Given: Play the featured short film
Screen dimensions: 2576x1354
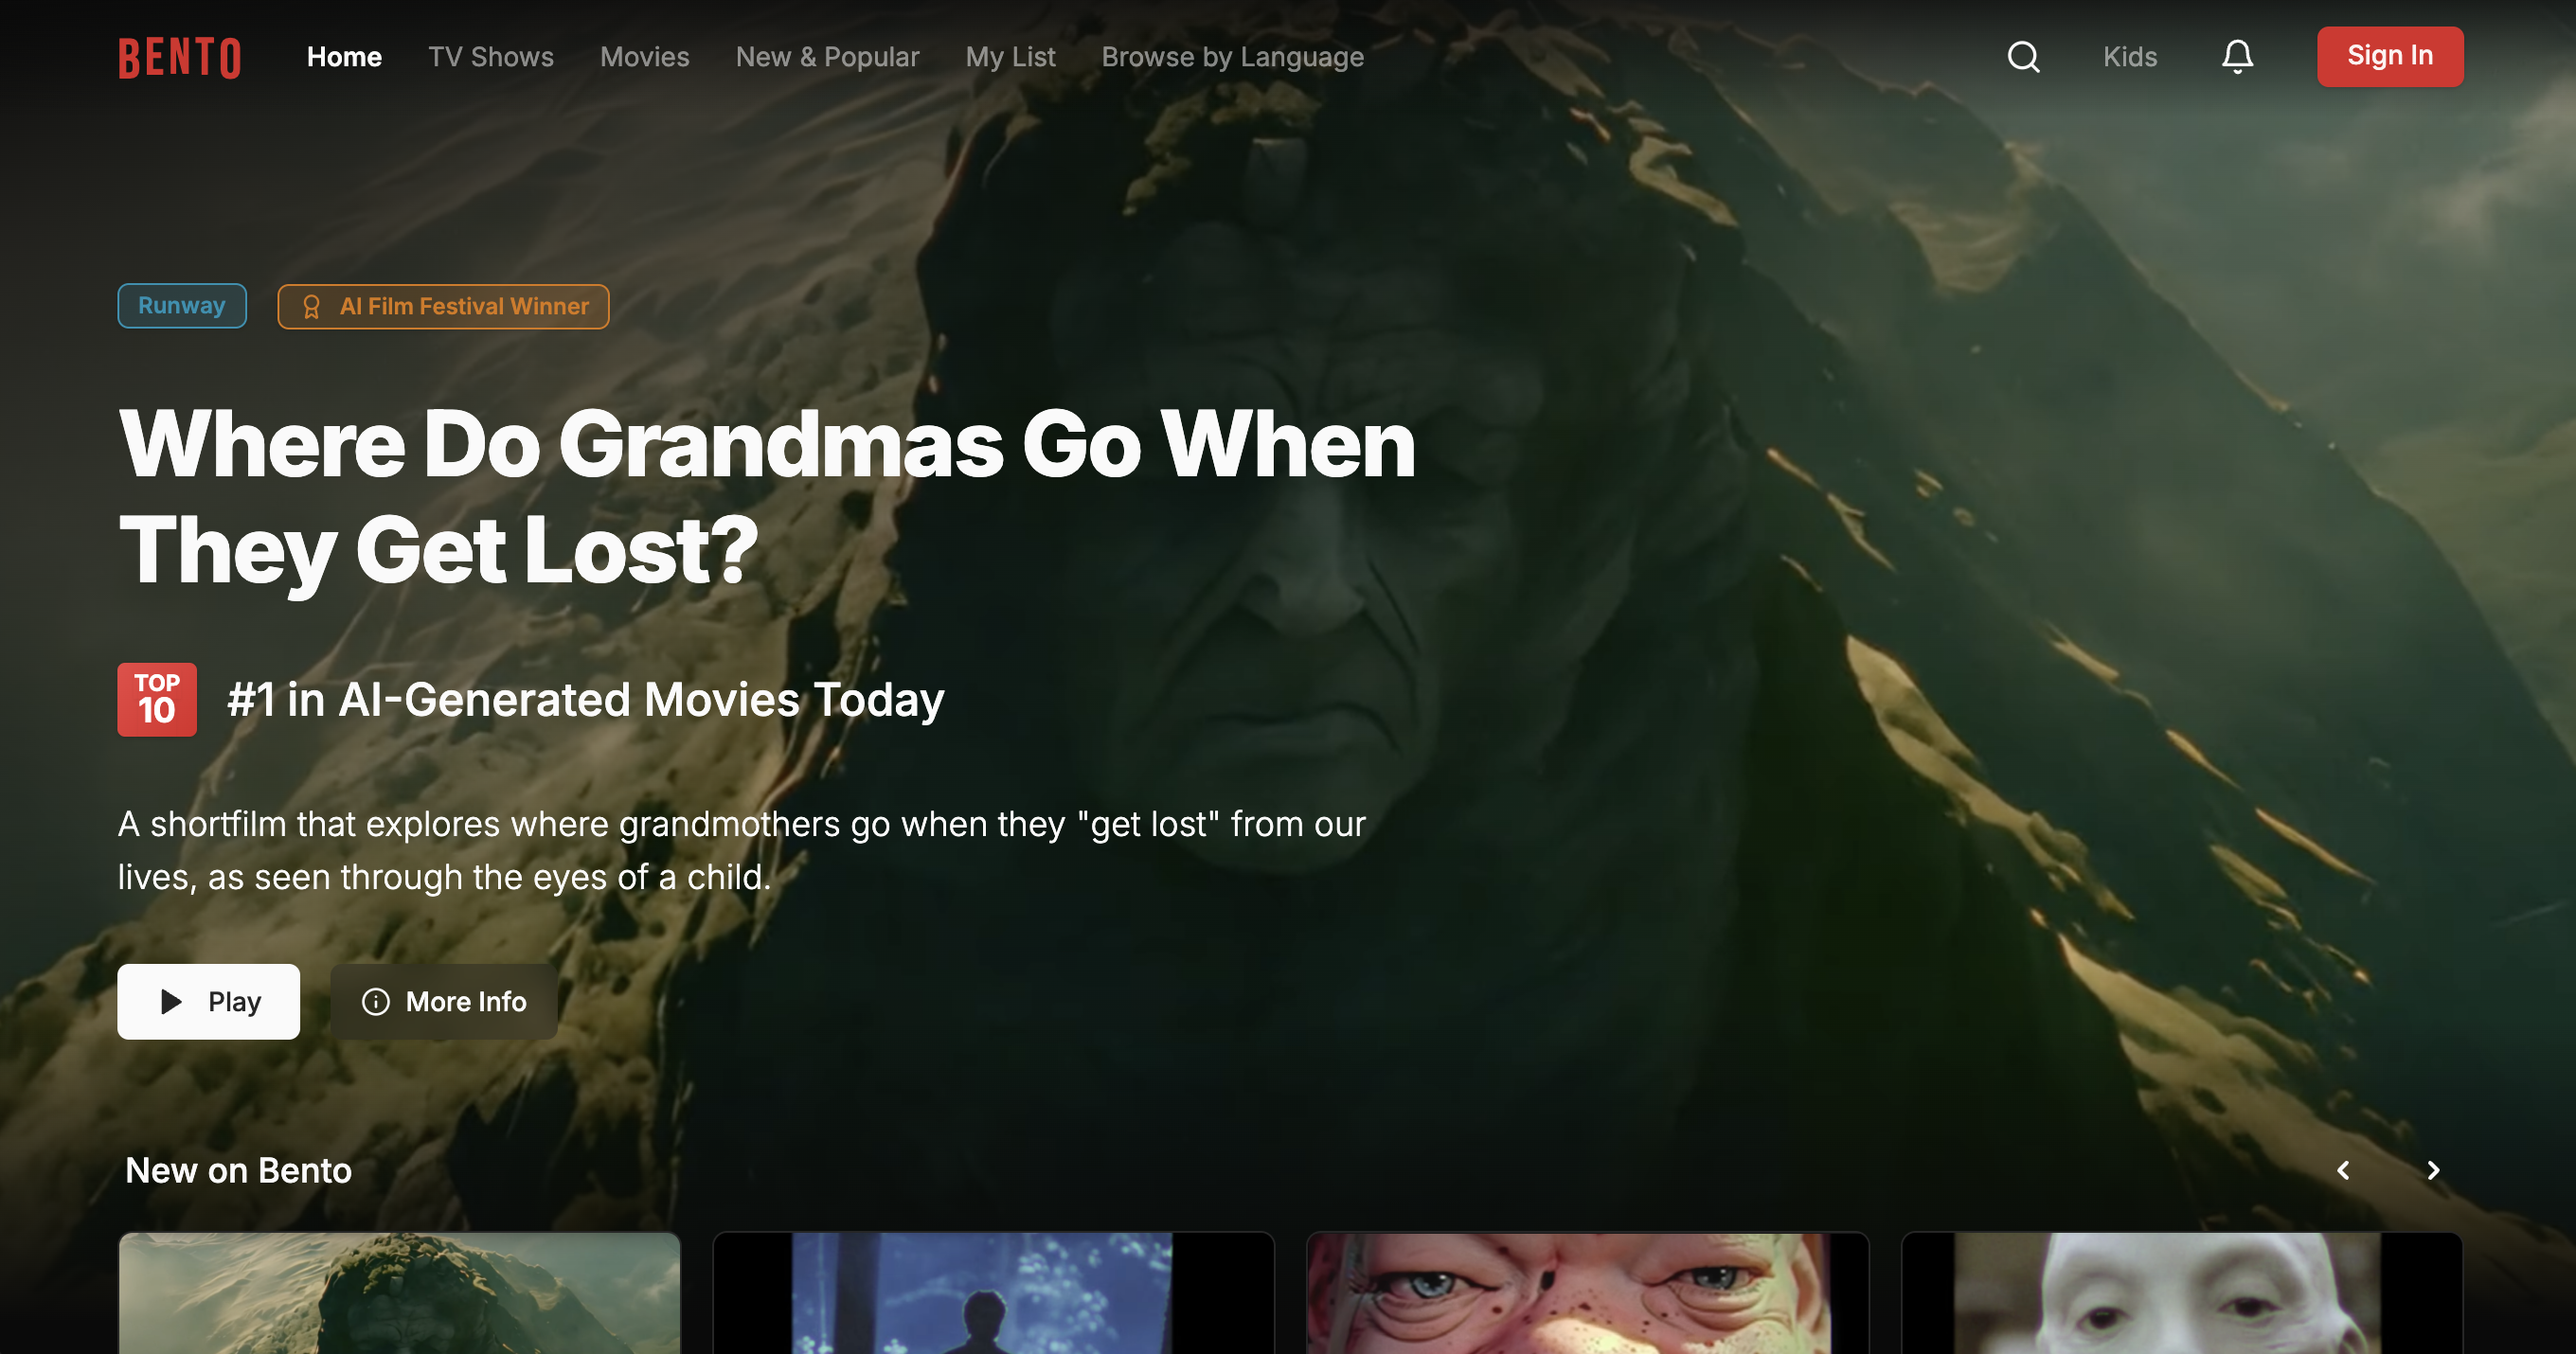Looking at the screenshot, I should coord(209,1002).
